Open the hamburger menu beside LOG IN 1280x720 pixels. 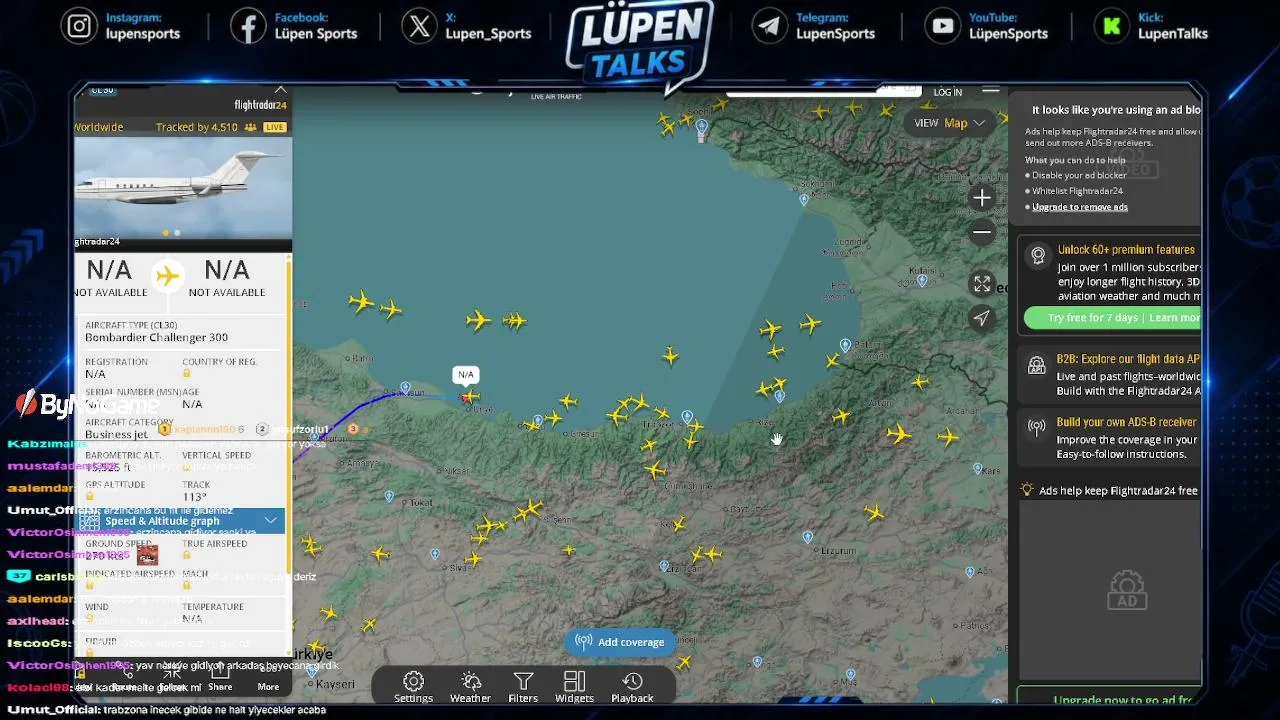click(990, 91)
